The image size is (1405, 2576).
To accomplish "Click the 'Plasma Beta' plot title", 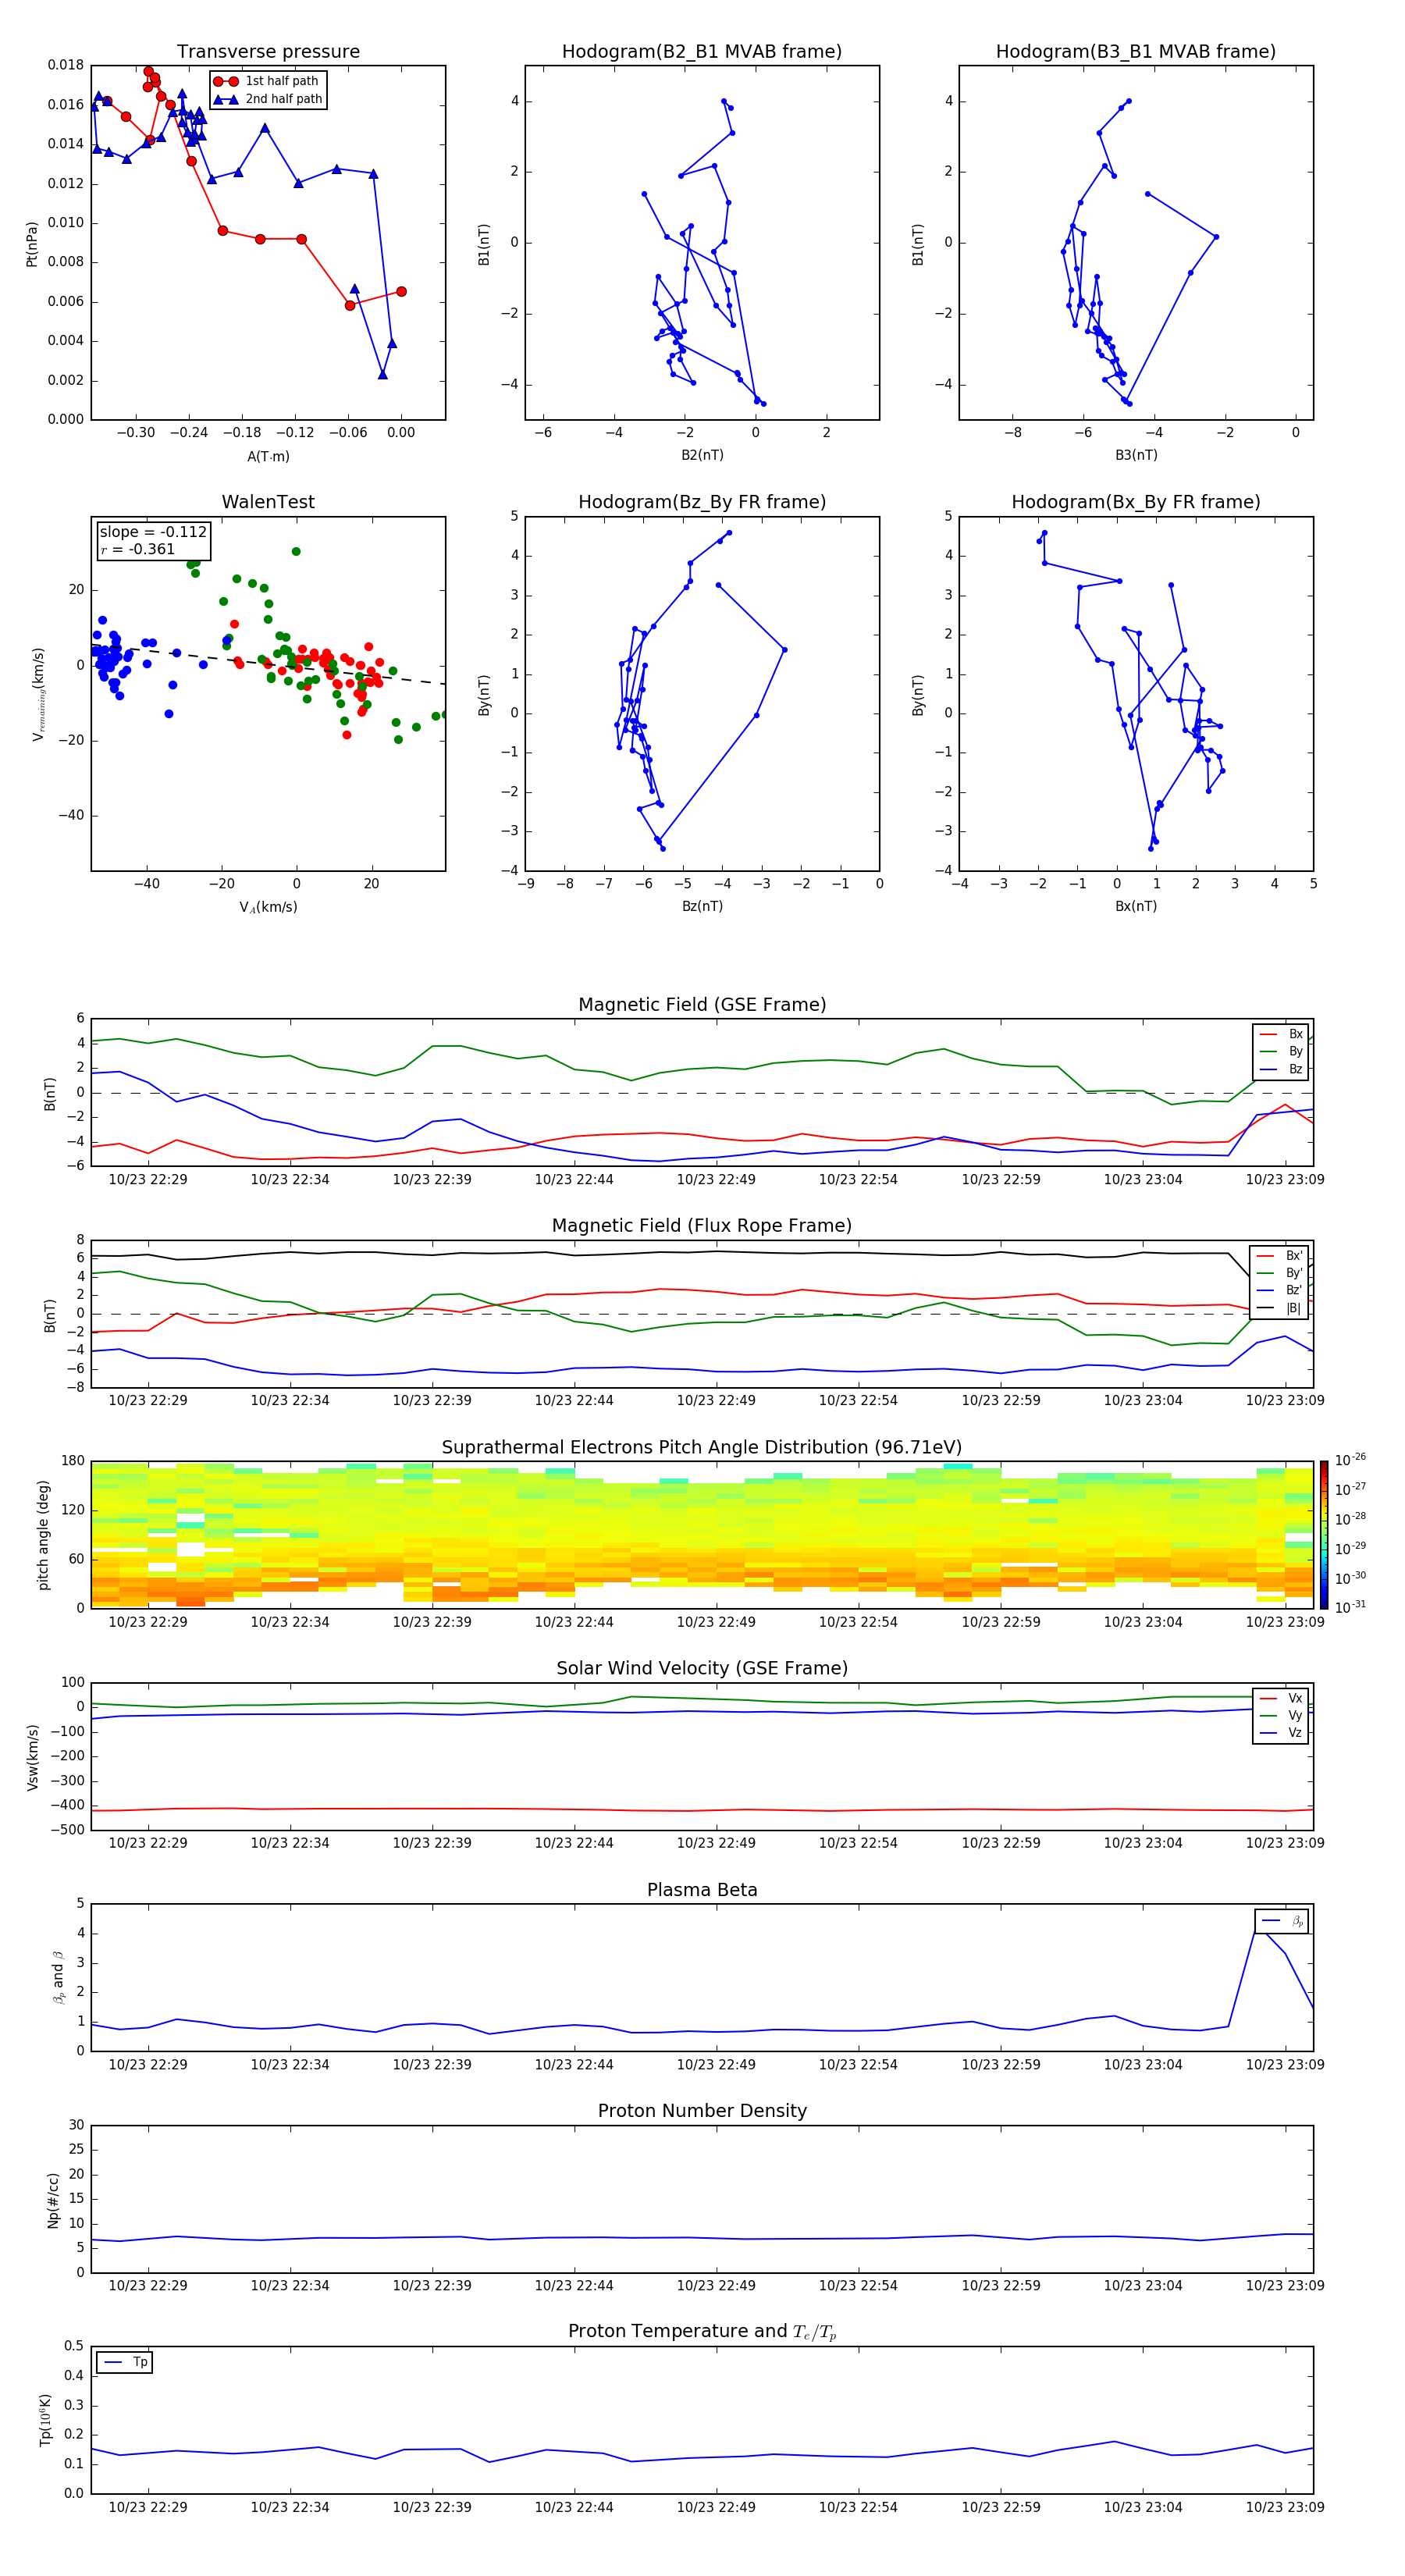I will tap(702, 1890).
